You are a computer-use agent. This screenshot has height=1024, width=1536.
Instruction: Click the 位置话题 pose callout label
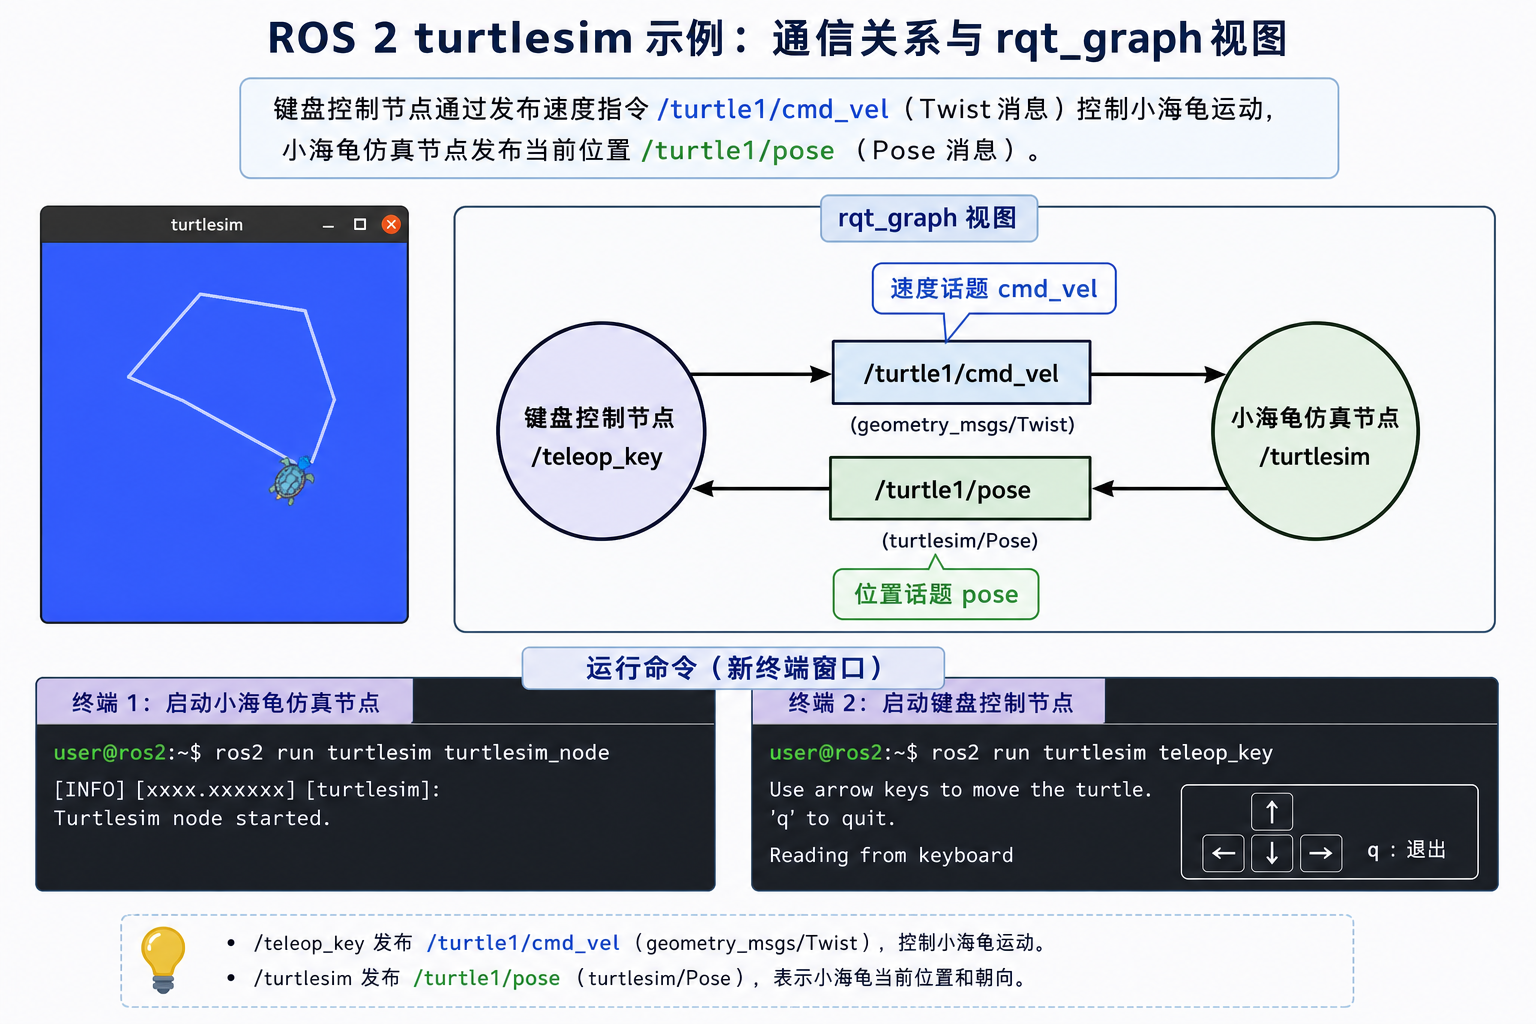pos(936,594)
